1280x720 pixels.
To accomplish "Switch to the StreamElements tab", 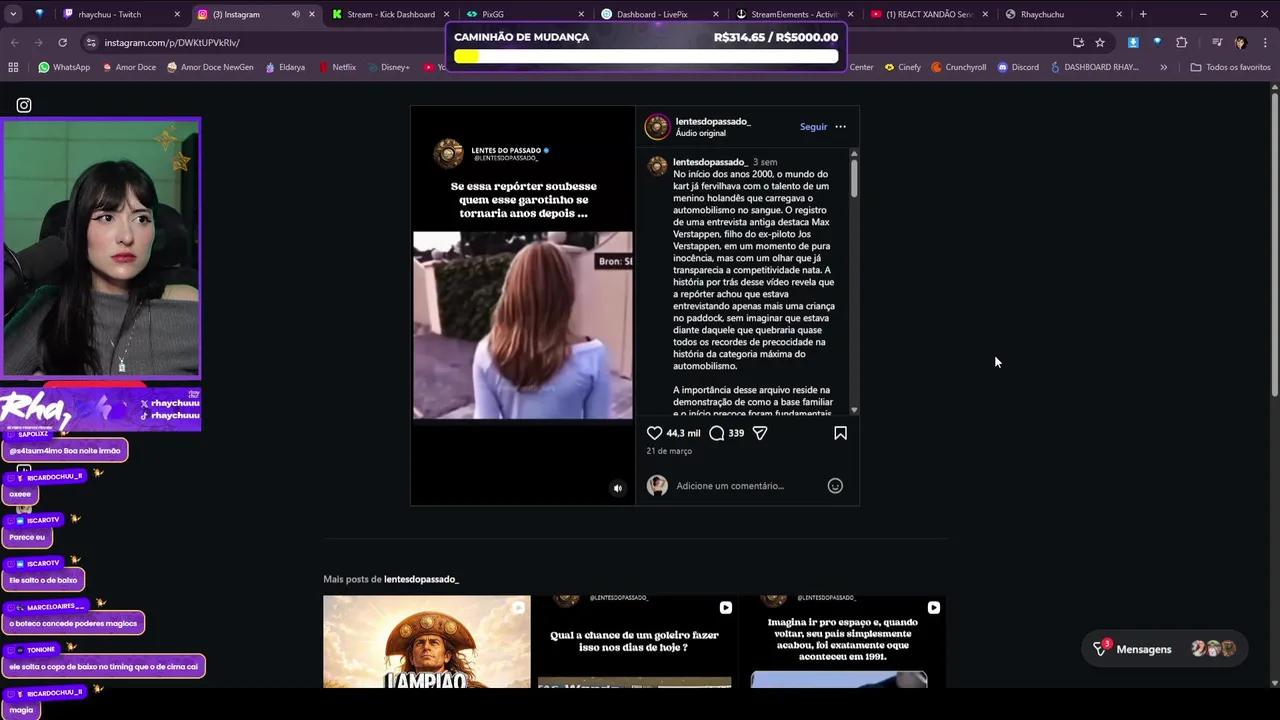I will tap(795, 14).
